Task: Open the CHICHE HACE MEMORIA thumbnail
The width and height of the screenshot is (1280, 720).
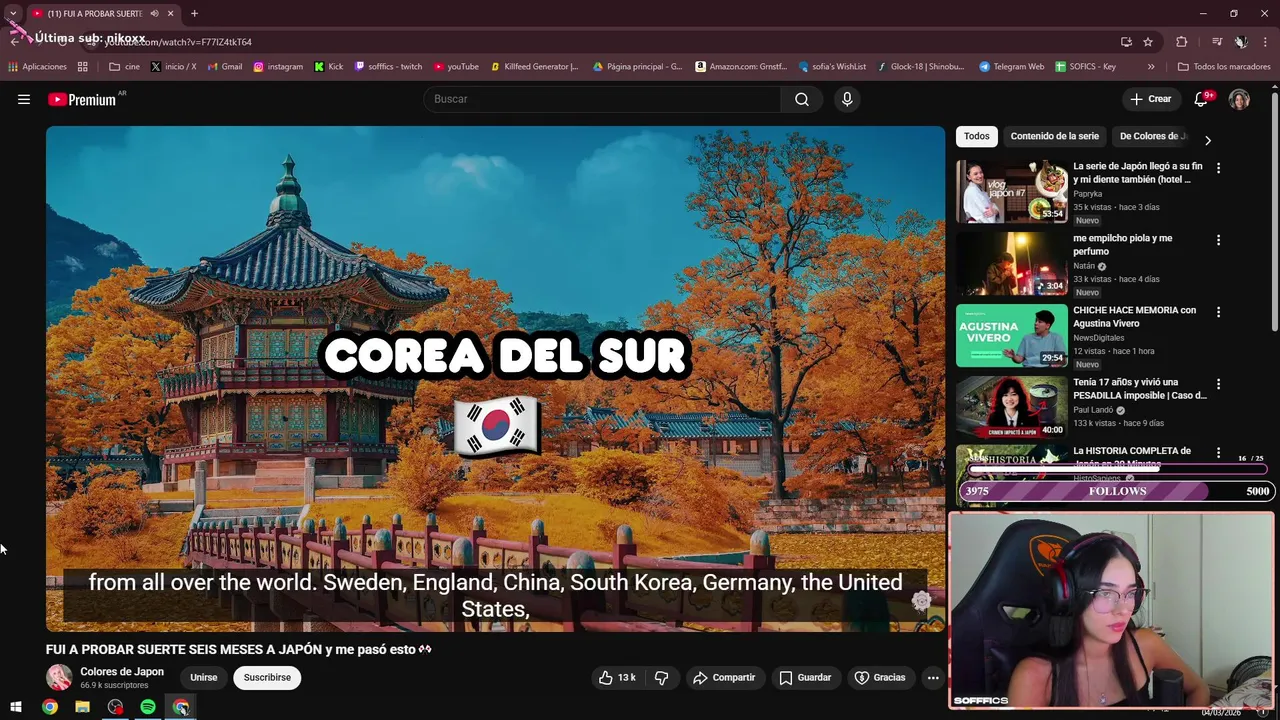Action: (x=1011, y=336)
